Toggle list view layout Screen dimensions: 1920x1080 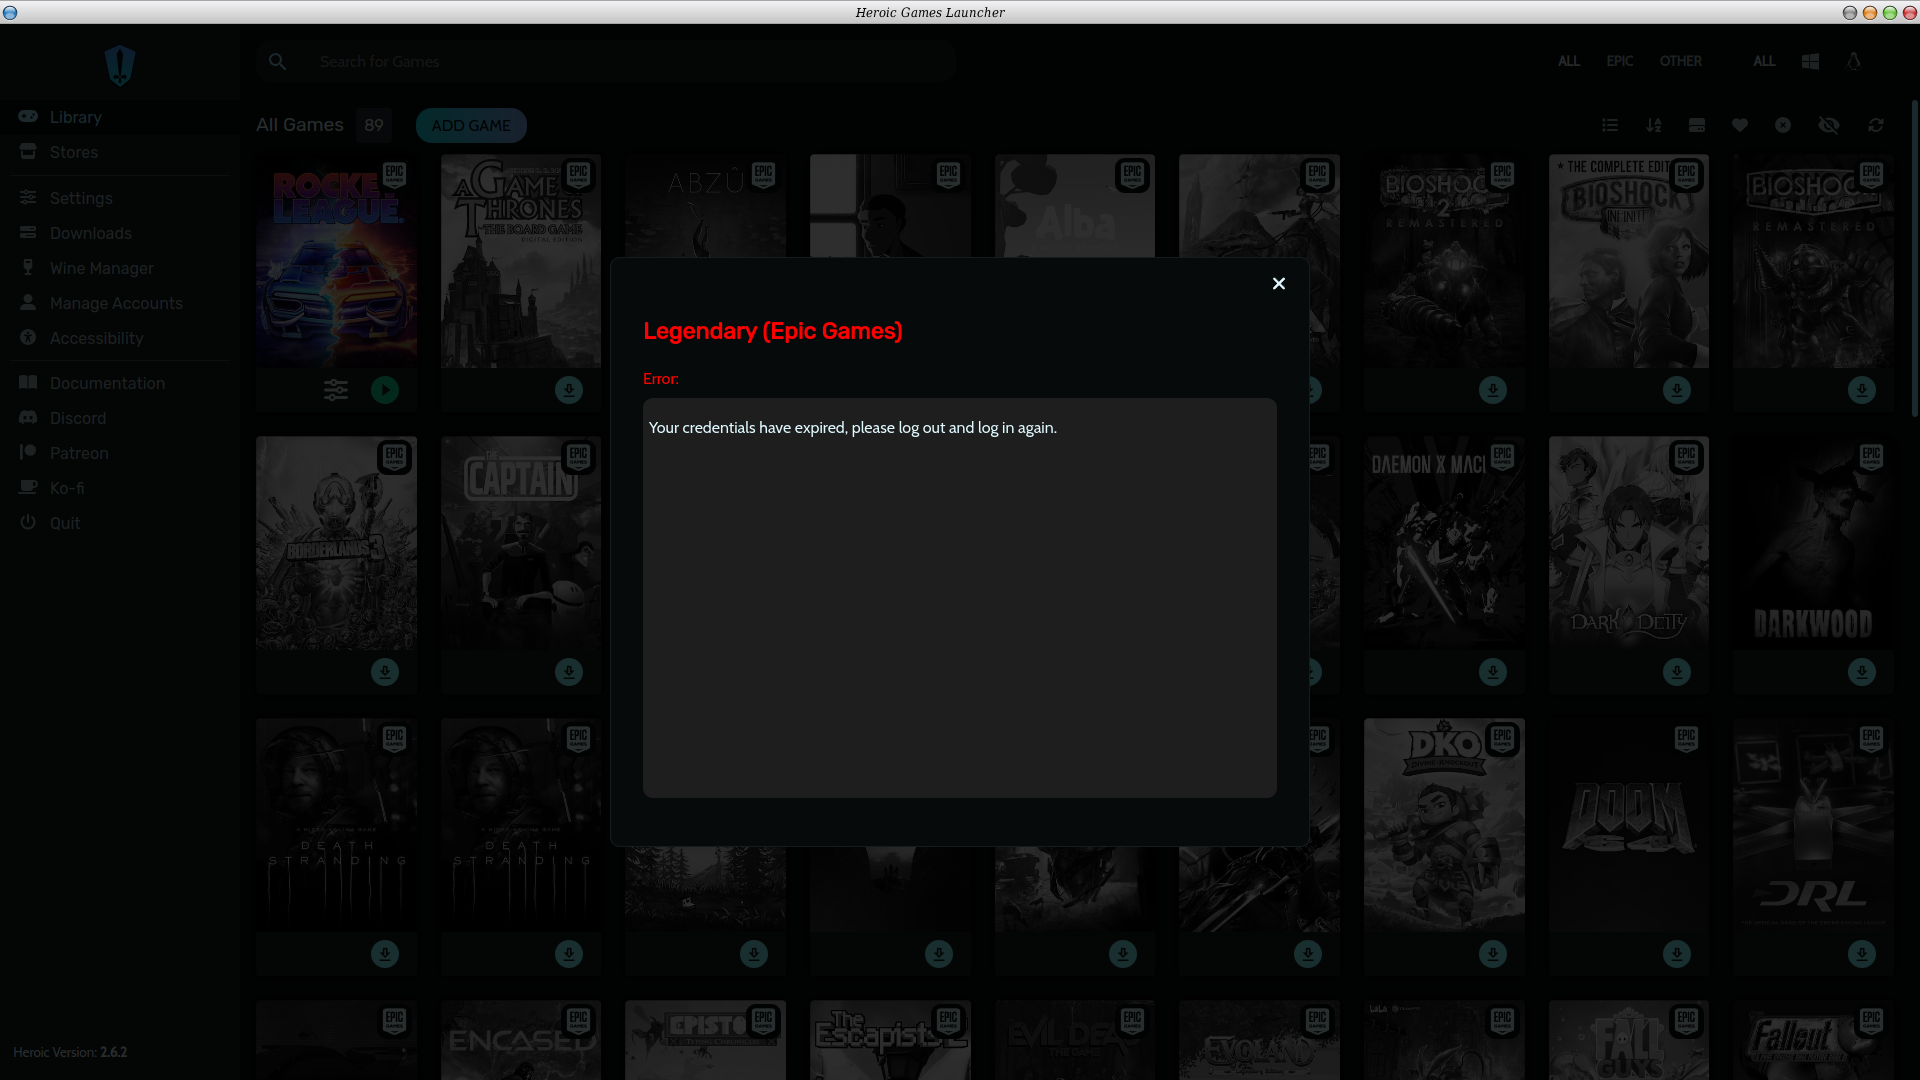click(x=1609, y=125)
